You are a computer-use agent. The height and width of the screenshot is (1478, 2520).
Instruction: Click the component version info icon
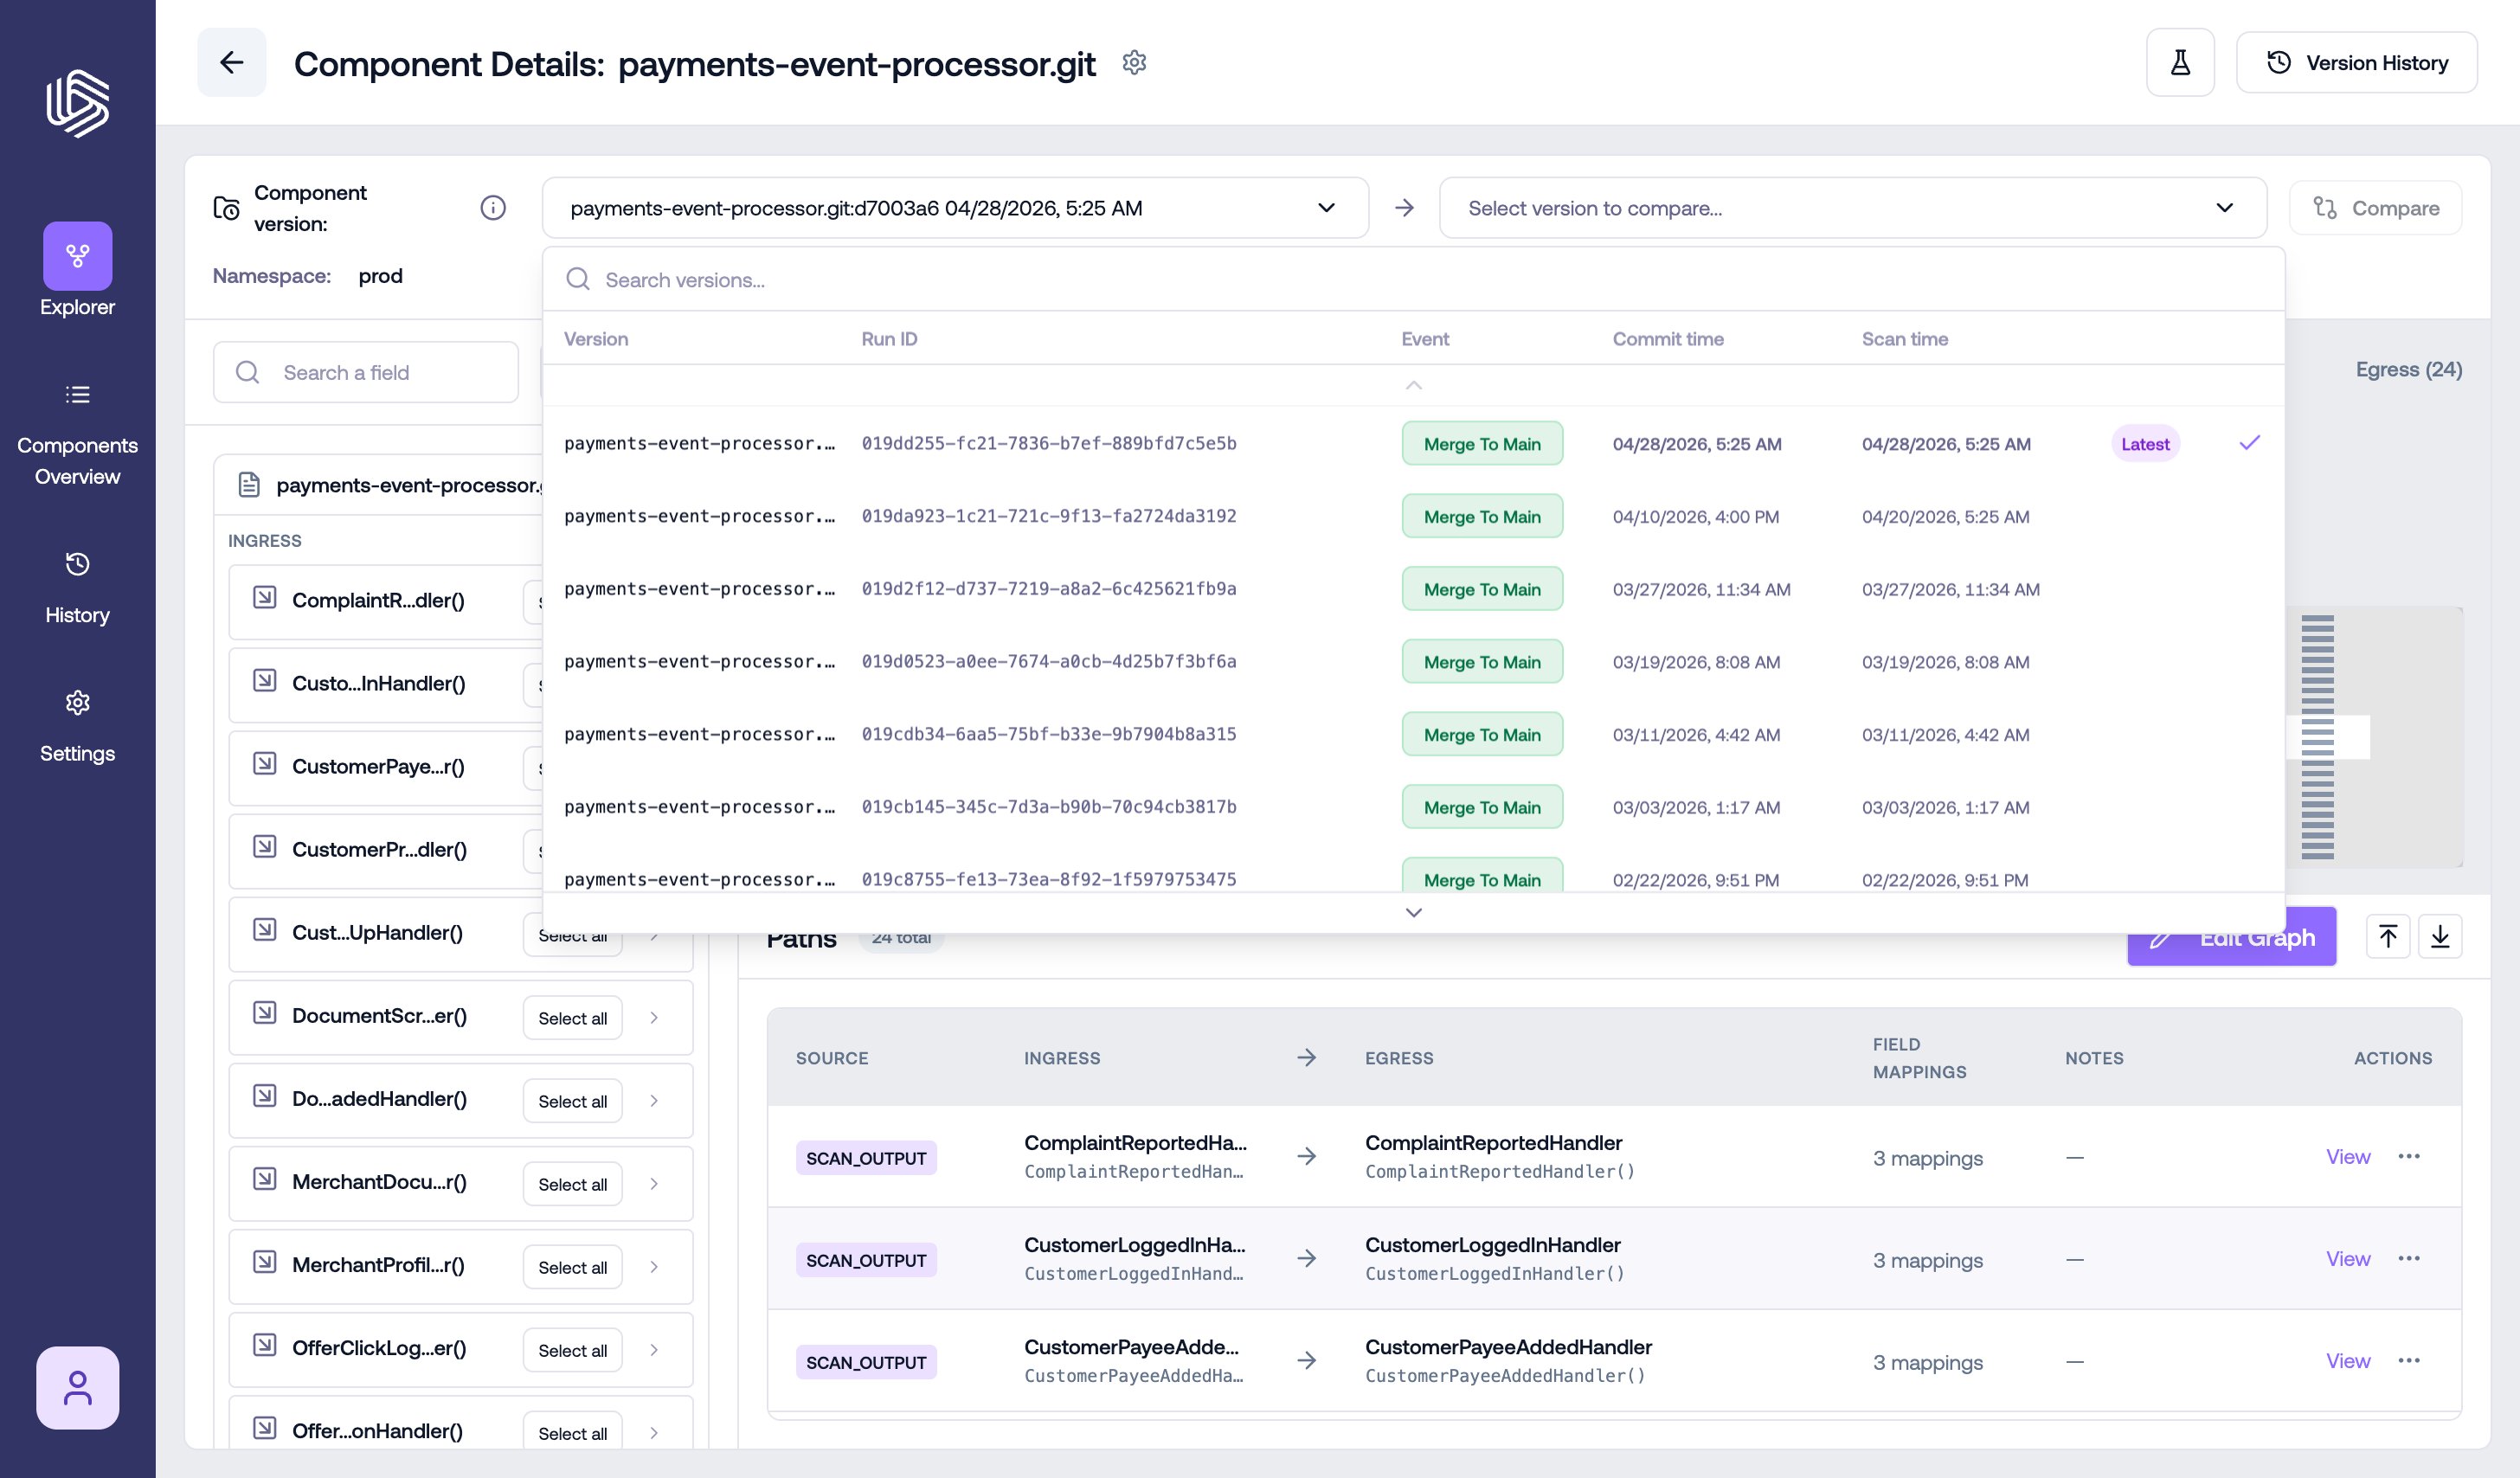click(x=492, y=208)
